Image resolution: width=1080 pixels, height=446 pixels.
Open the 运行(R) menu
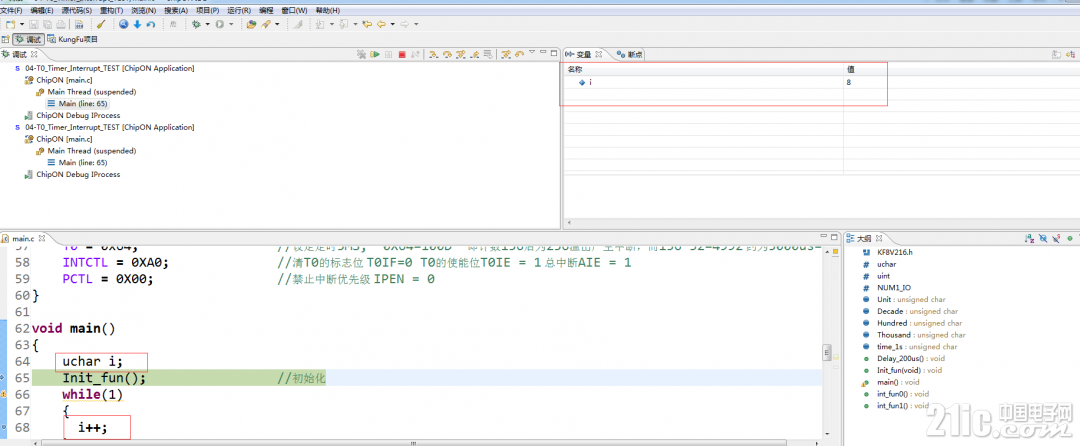click(x=239, y=10)
